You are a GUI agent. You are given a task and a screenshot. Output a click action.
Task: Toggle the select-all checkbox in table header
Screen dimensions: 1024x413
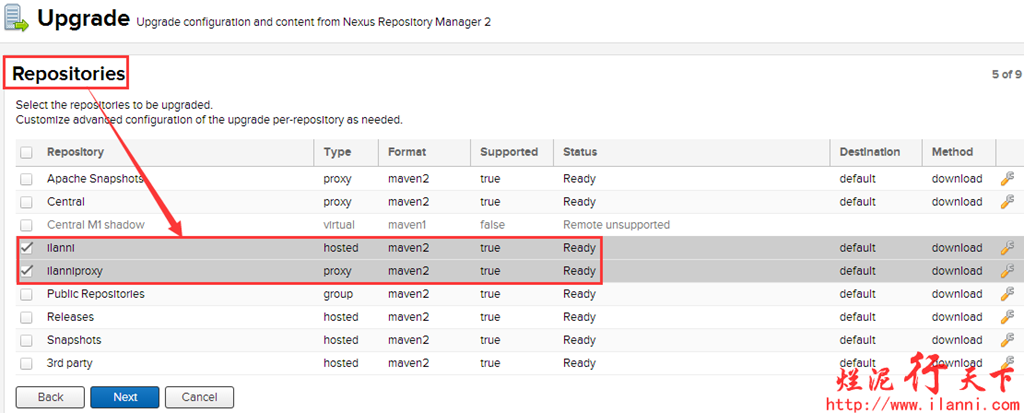coord(26,153)
